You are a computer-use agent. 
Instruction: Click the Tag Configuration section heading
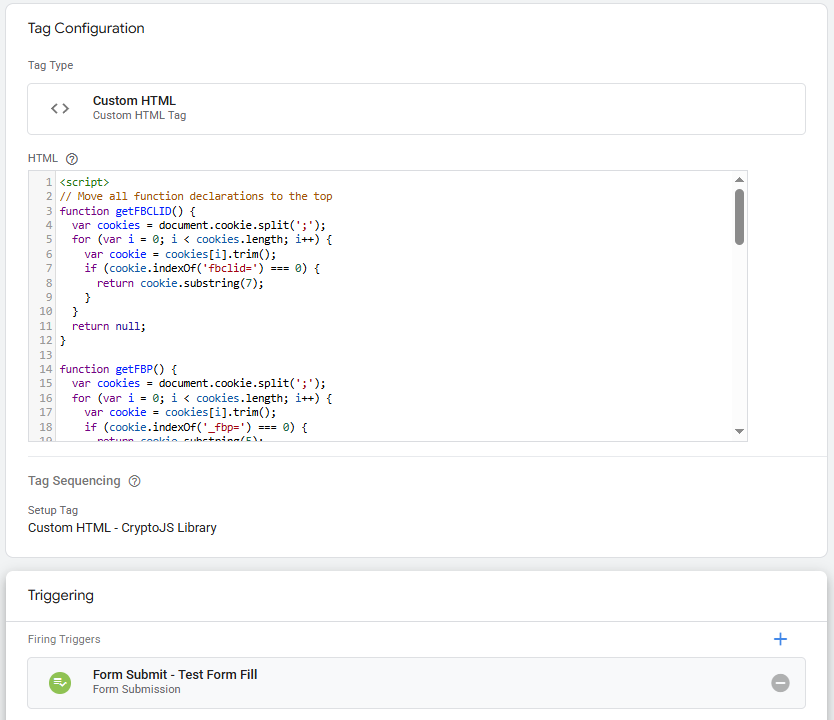click(86, 30)
